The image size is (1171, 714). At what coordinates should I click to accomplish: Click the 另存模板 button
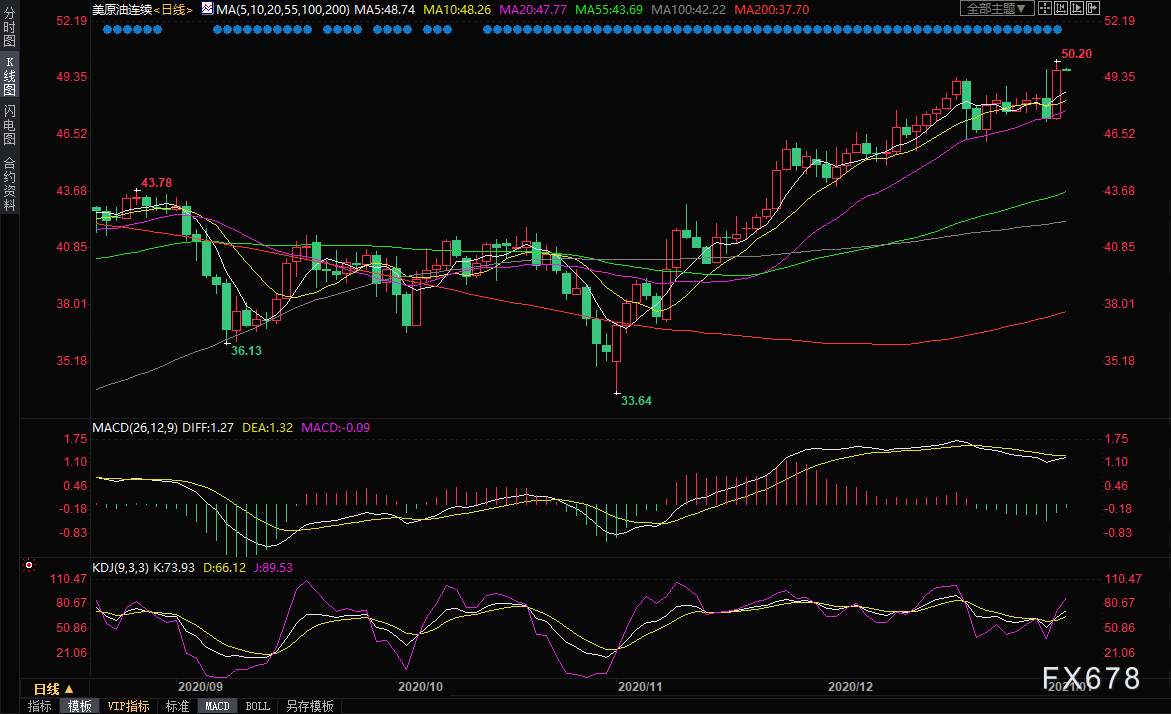(x=310, y=706)
